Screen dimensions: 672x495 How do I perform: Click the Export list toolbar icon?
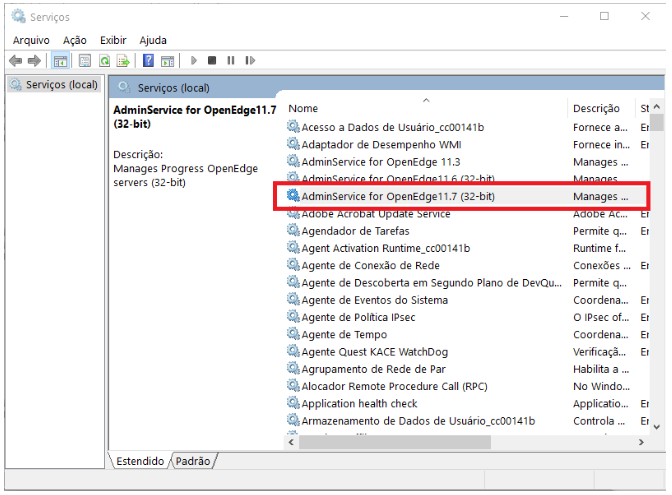pos(123,61)
